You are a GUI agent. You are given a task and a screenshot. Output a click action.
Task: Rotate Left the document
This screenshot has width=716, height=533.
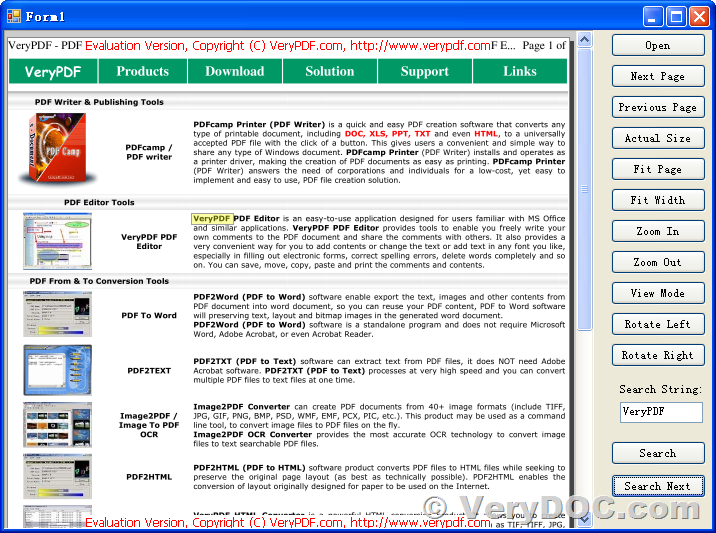pyautogui.click(x=658, y=324)
